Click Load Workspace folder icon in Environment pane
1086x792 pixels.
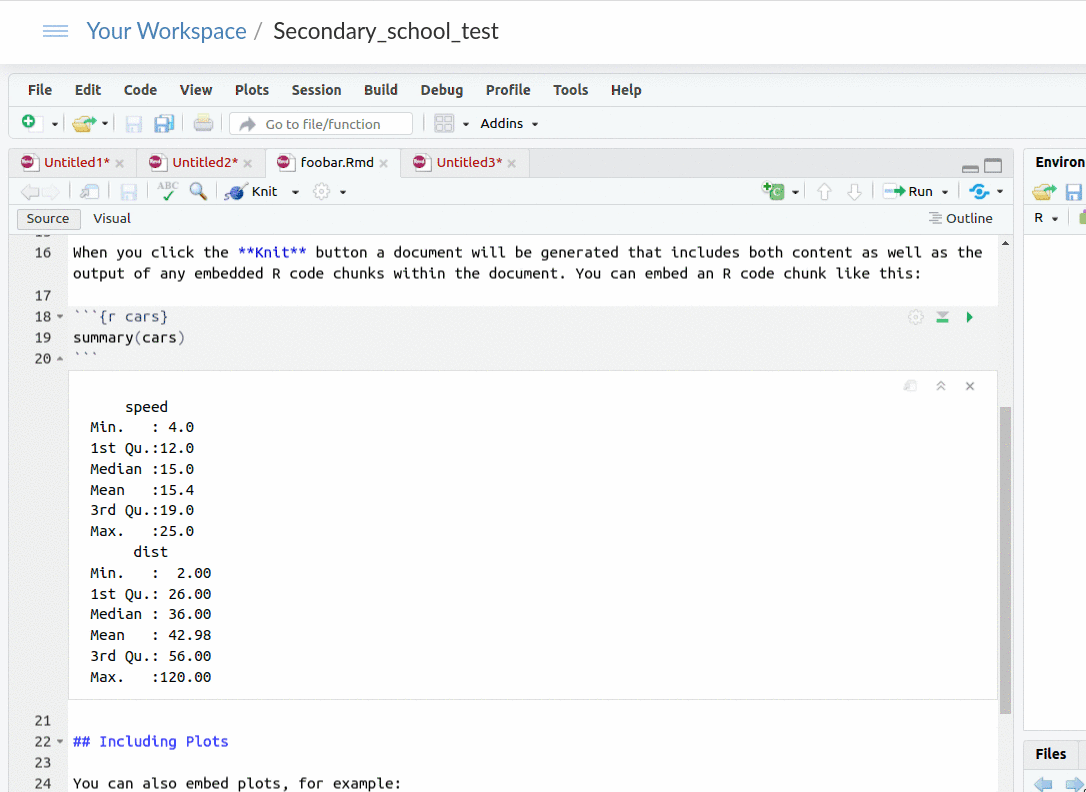point(1044,192)
